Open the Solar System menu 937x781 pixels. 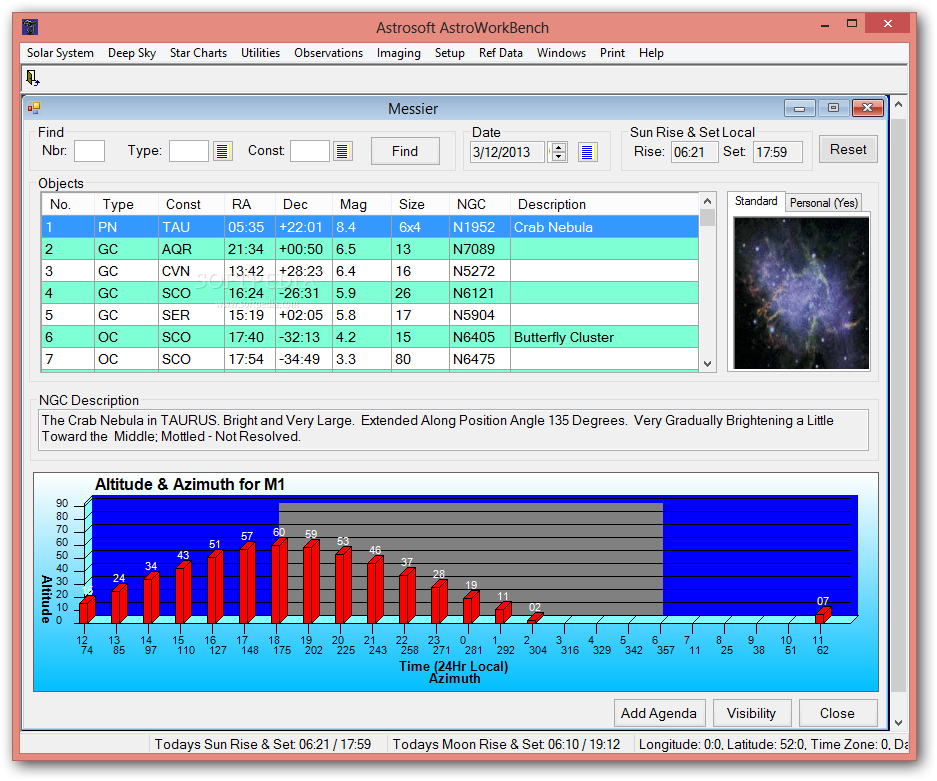pyautogui.click(x=60, y=53)
